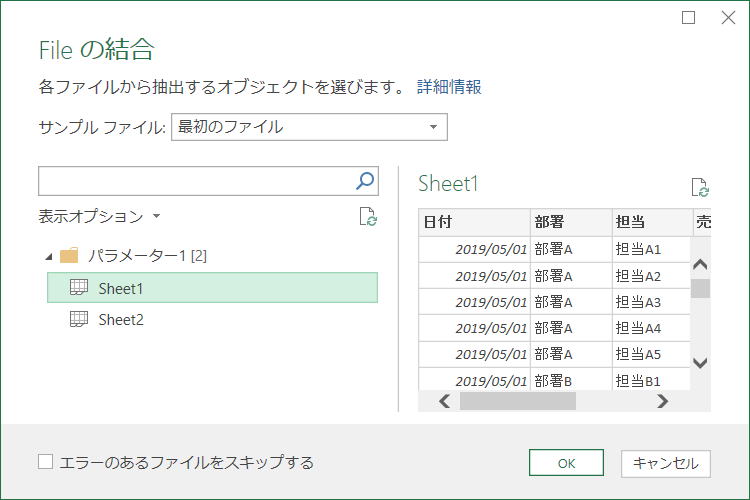The width and height of the screenshot is (750, 500).
Task: Click the キャンセル button
Action: pyautogui.click(x=666, y=463)
